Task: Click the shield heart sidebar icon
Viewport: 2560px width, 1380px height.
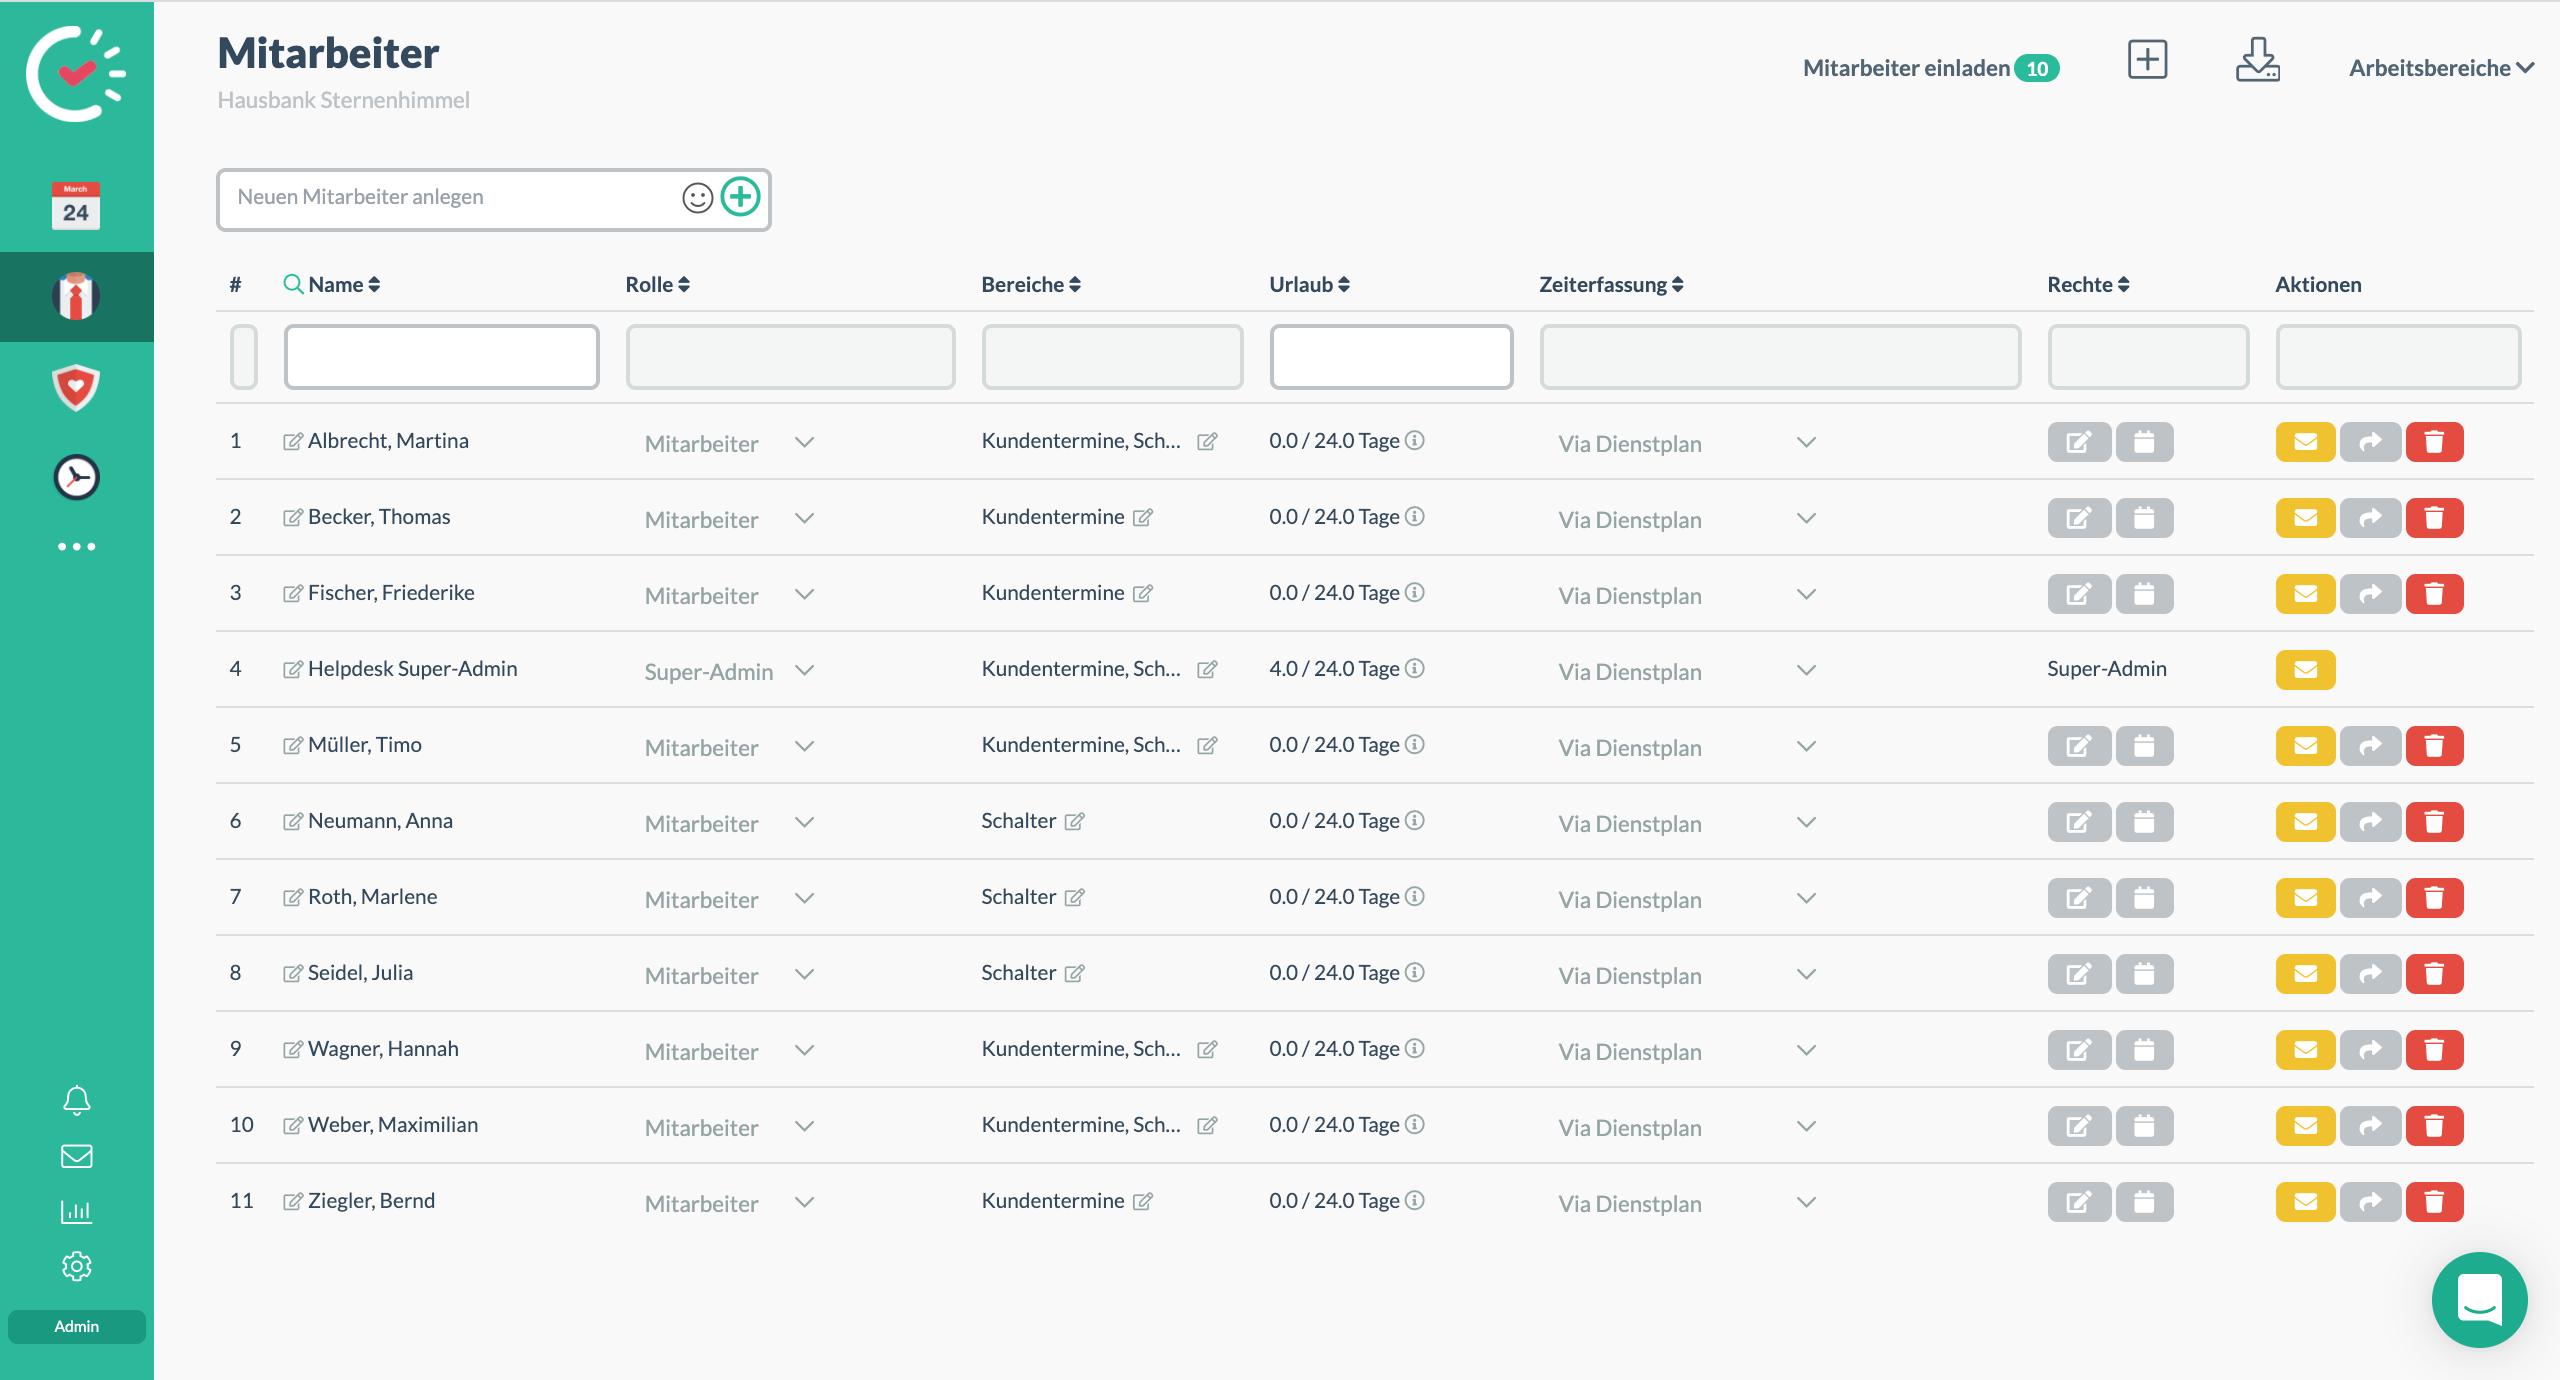Action: pos(76,387)
